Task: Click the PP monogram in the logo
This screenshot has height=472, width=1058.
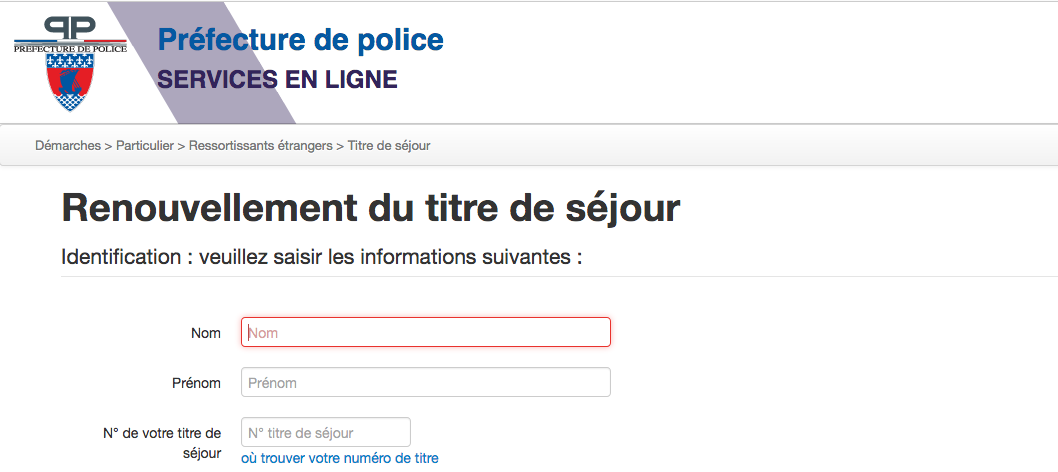Action: point(70,29)
